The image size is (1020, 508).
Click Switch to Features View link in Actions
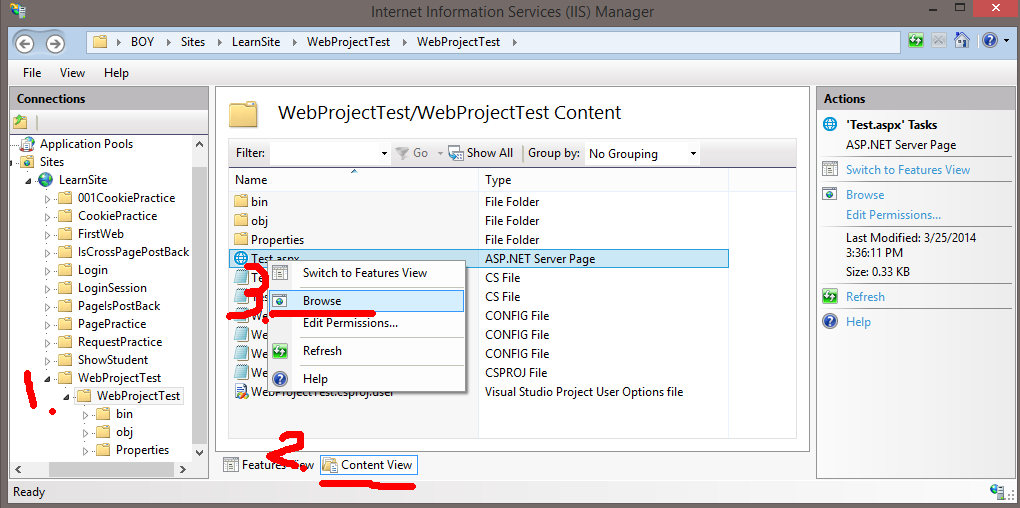(x=907, y=170)
